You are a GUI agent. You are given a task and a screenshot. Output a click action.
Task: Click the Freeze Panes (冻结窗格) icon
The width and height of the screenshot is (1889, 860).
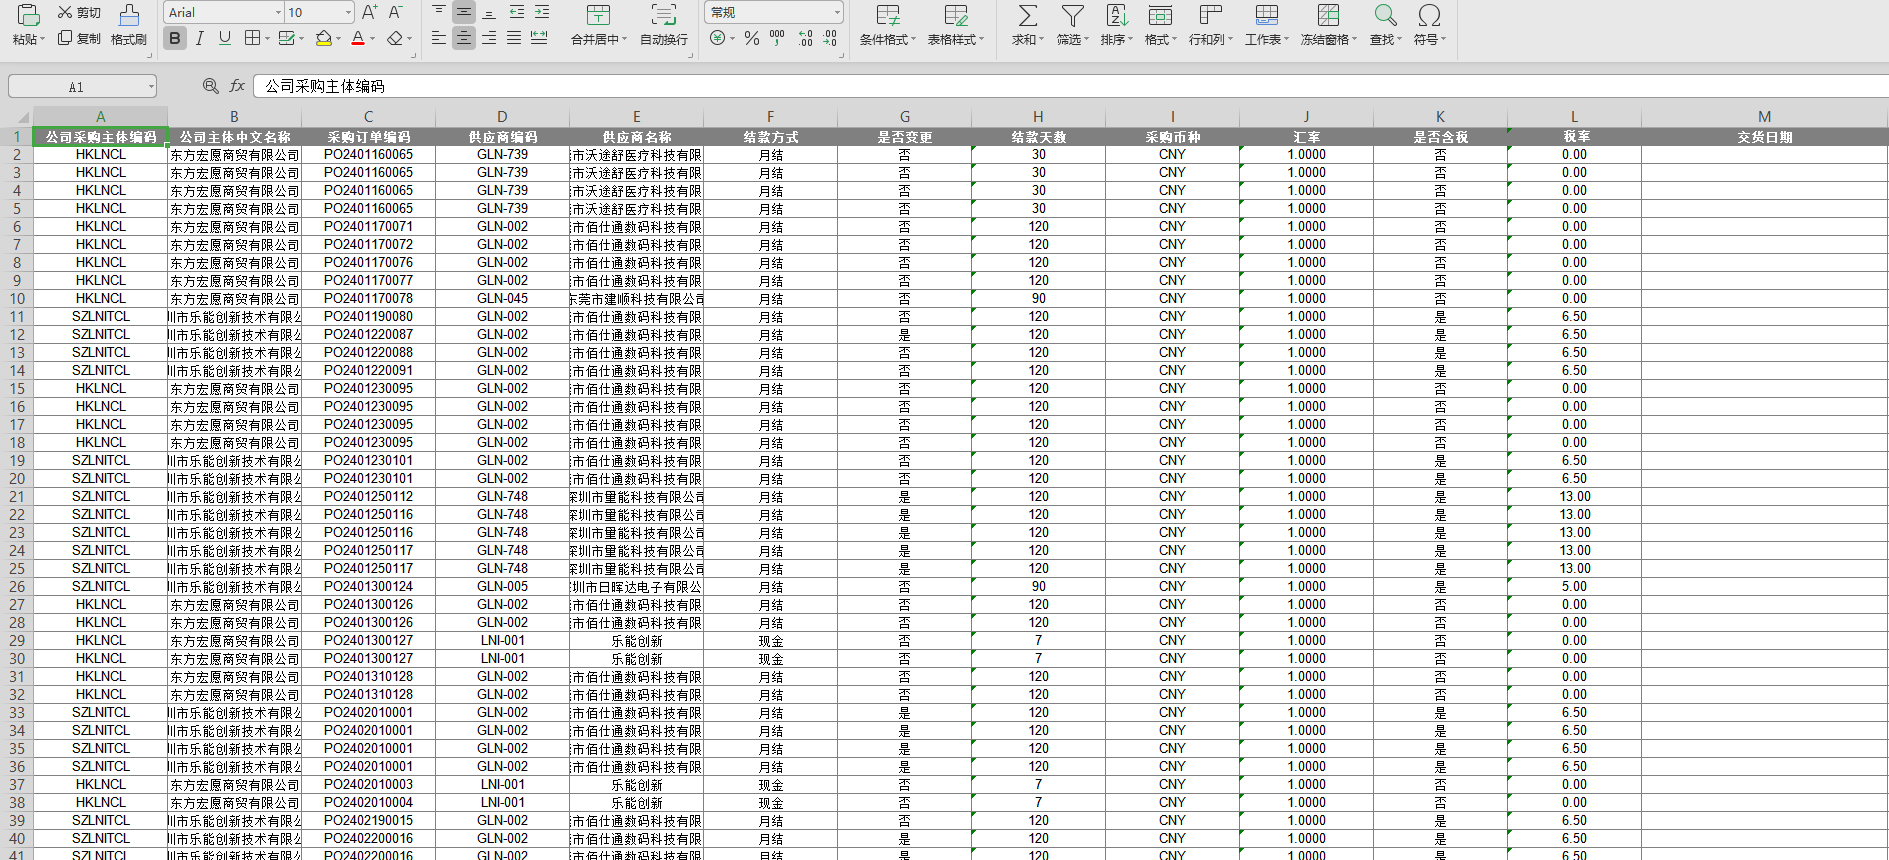coord(1328,15)
